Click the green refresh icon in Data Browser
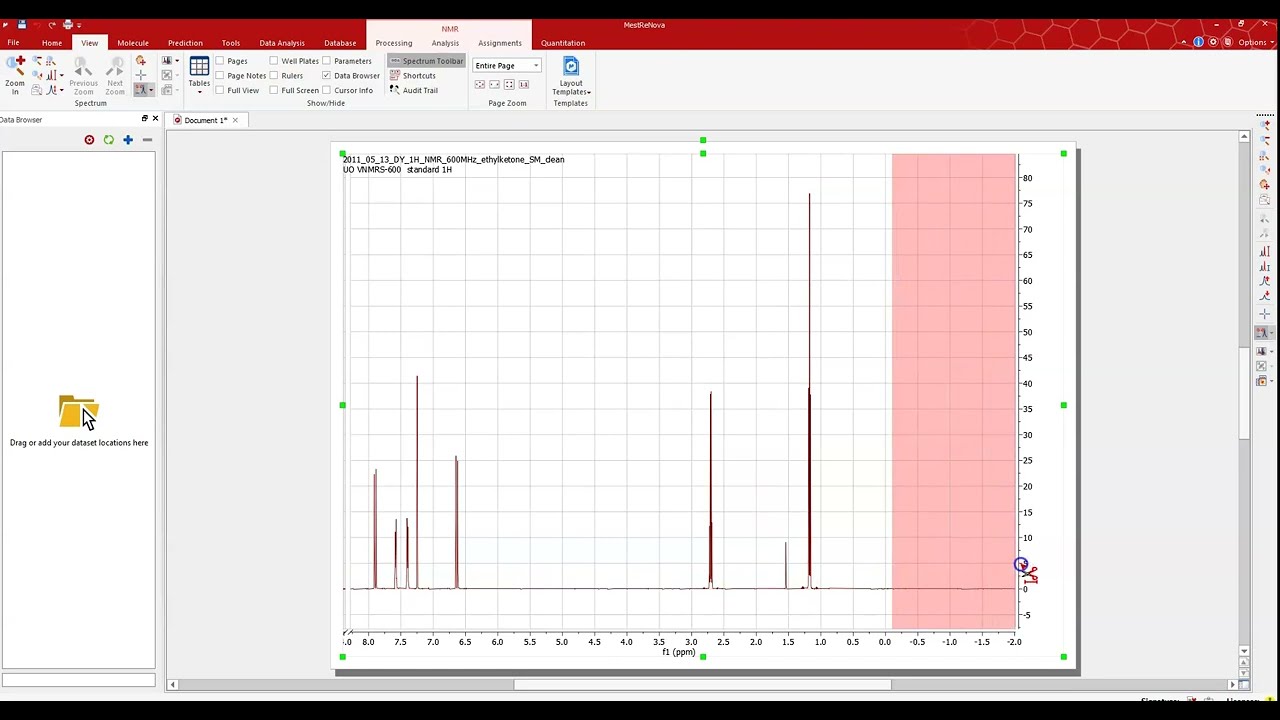The width and height of the screenshot is (1280, 720). pos(109,140)
